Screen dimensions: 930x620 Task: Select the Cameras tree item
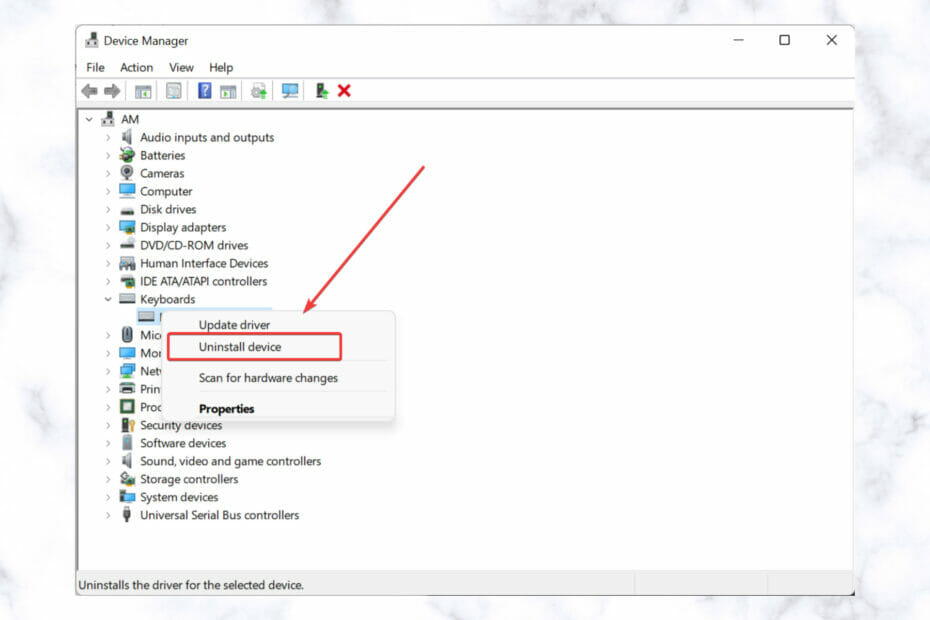[x=162, y=173]
